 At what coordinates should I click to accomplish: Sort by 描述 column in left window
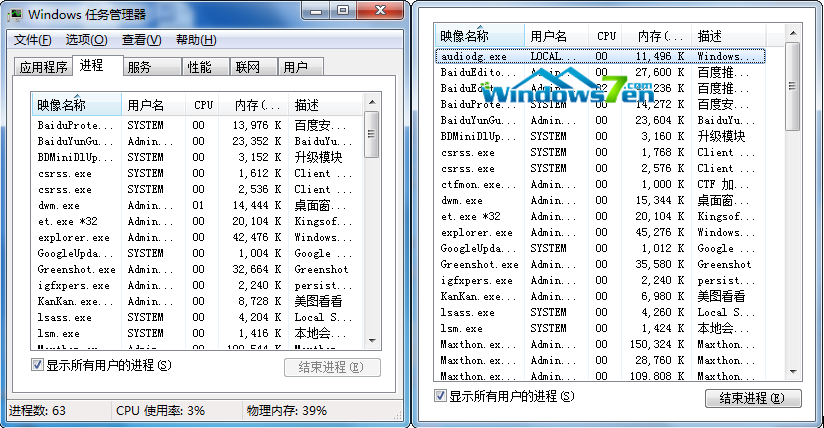point(325,105)
